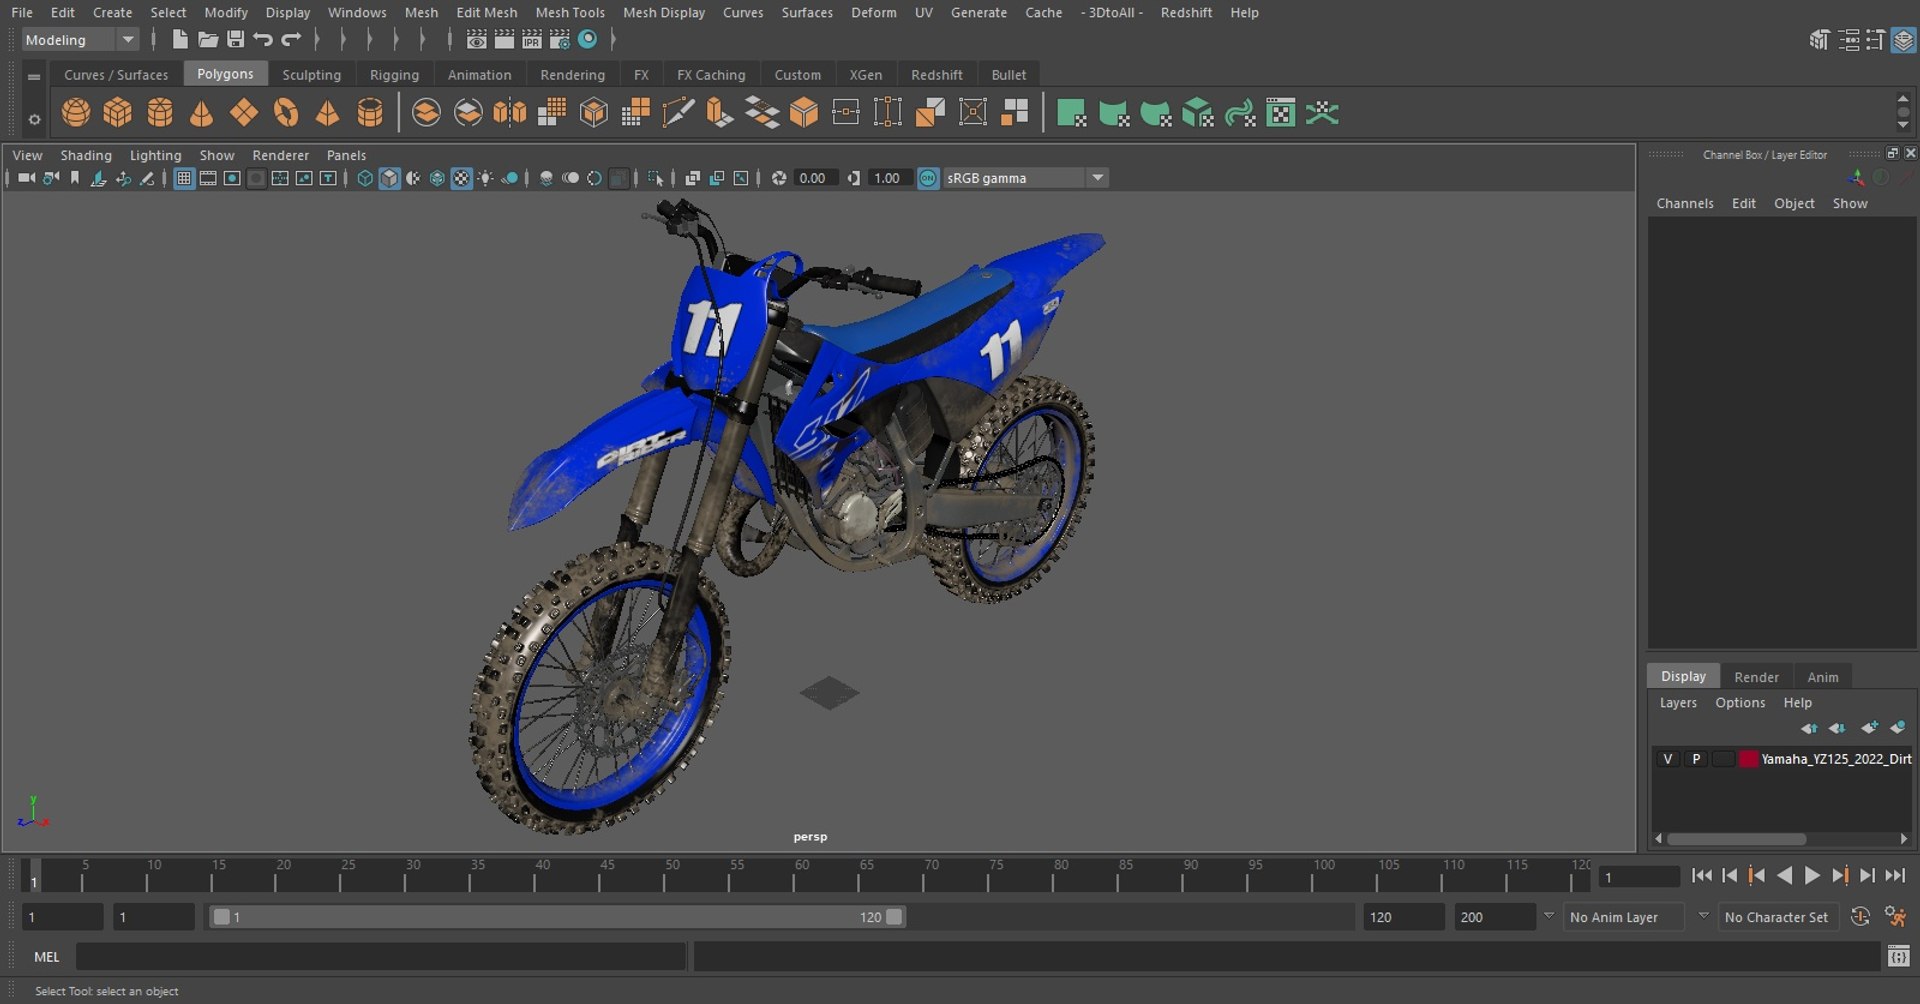Click the Render current frame icon
1920x1004 pixels.
[504, 39]
